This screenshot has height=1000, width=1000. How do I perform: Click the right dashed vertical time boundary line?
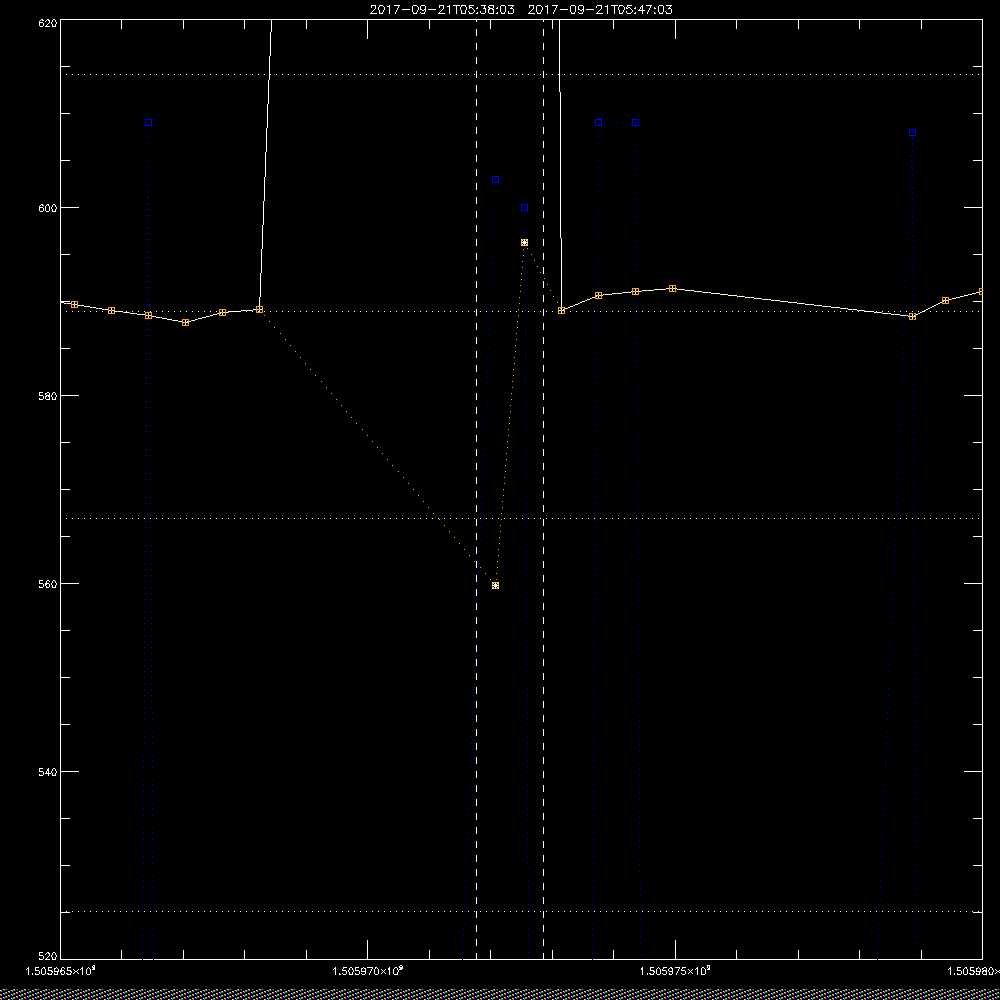point(543,490)
